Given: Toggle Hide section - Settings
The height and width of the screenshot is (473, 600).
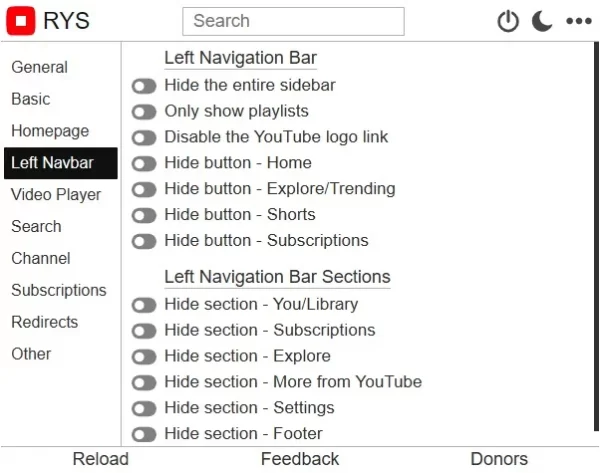Looking at the screenshot, I should [144, 408].
